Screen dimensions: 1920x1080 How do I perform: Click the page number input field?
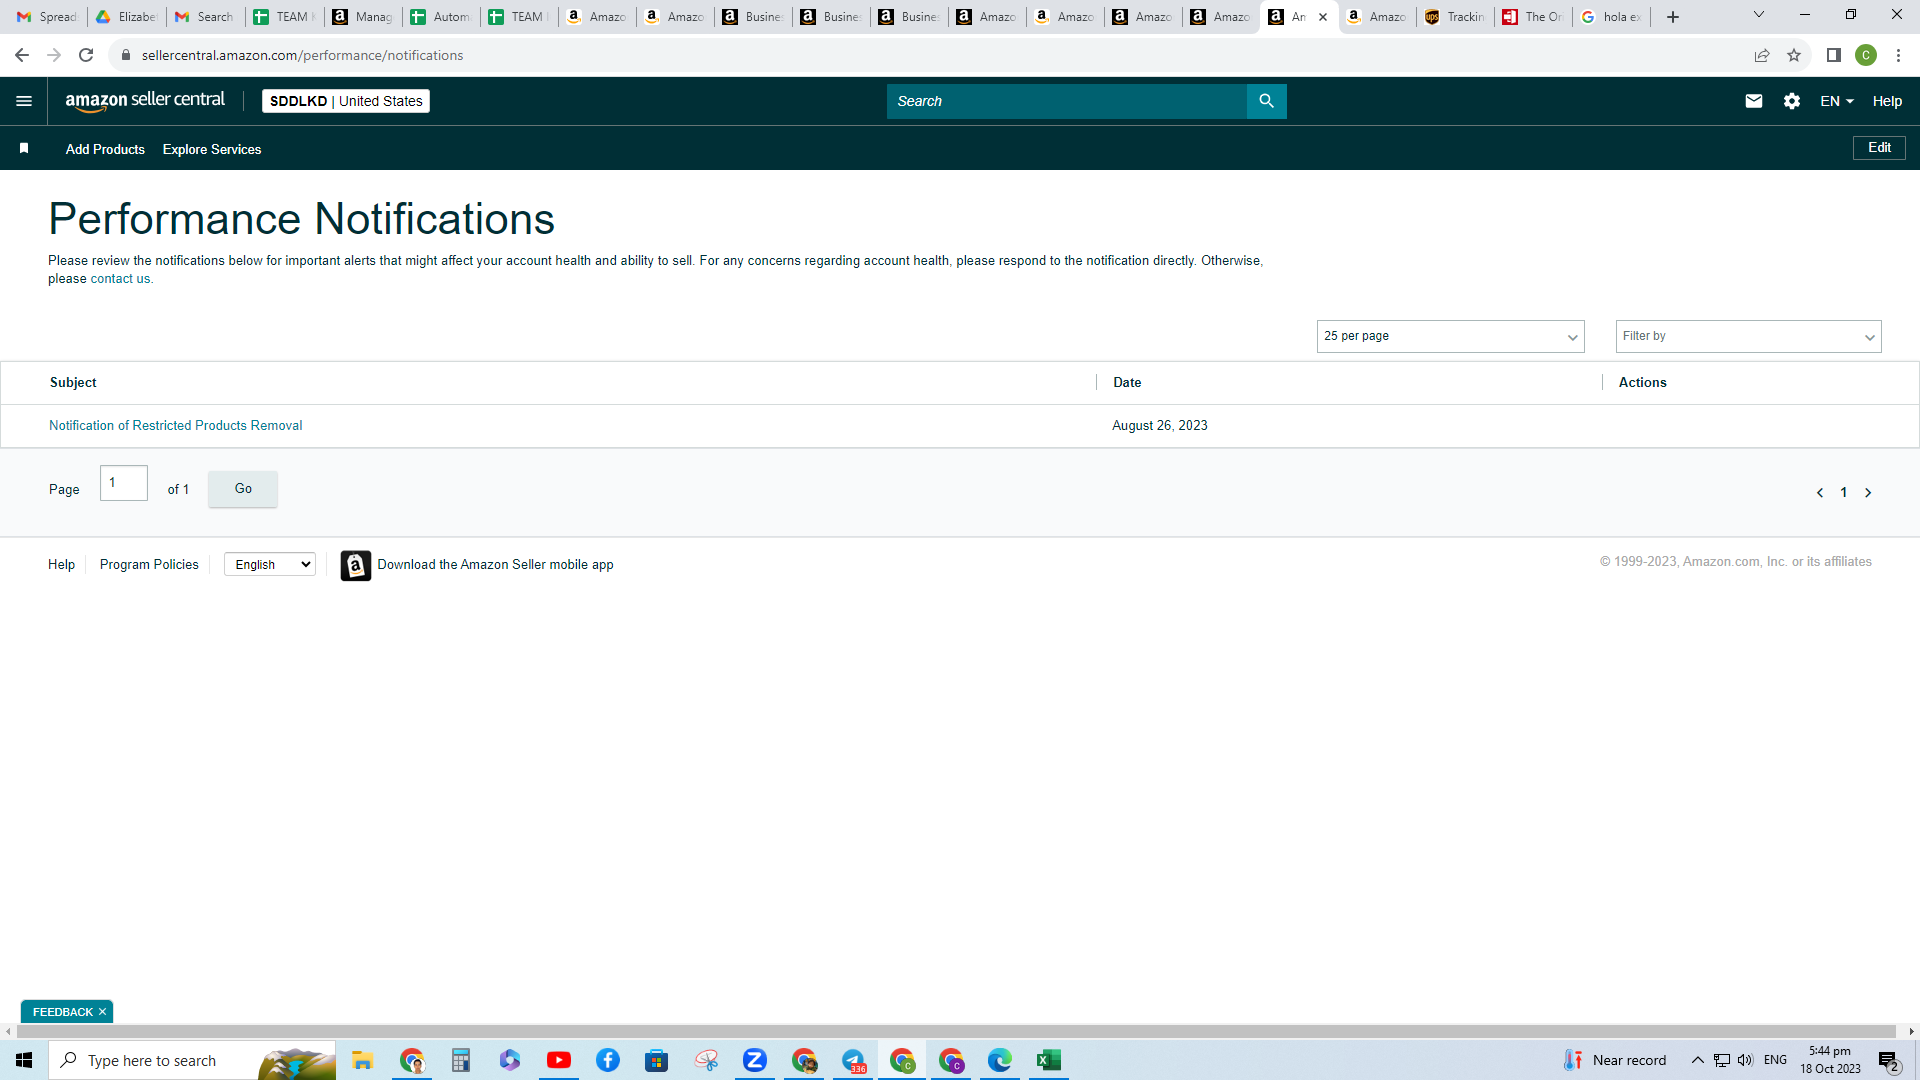[x=124, y=483]
